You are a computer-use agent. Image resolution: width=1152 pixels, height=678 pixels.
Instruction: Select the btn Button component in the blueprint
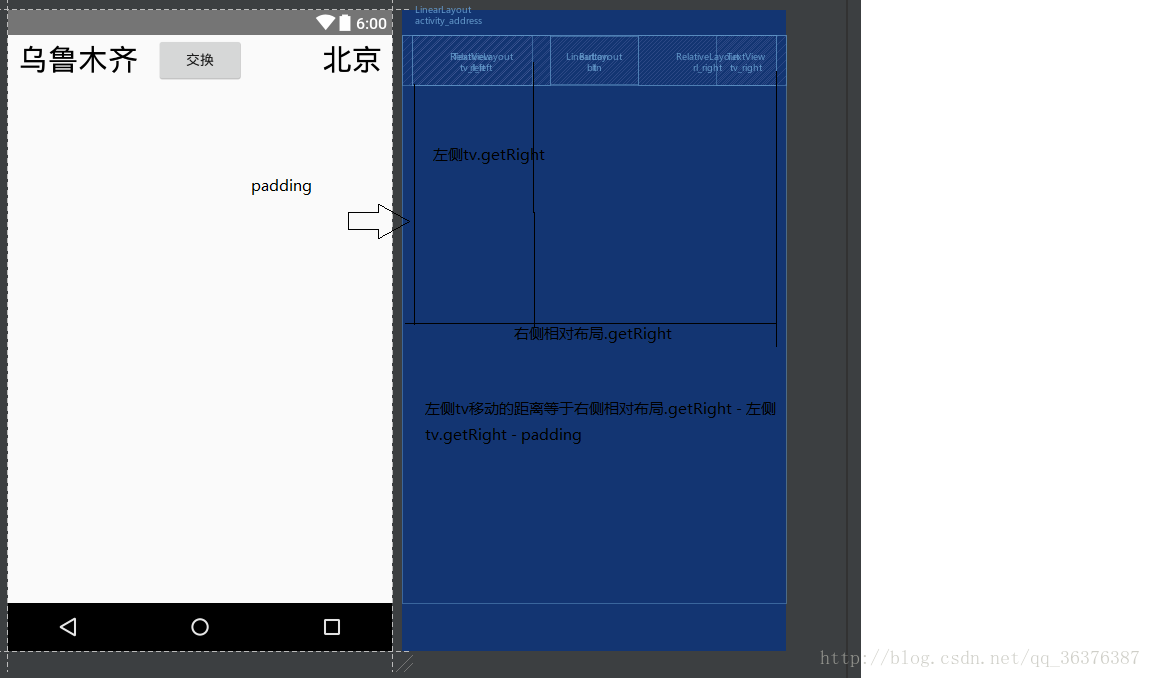click(x=595, y=60)
